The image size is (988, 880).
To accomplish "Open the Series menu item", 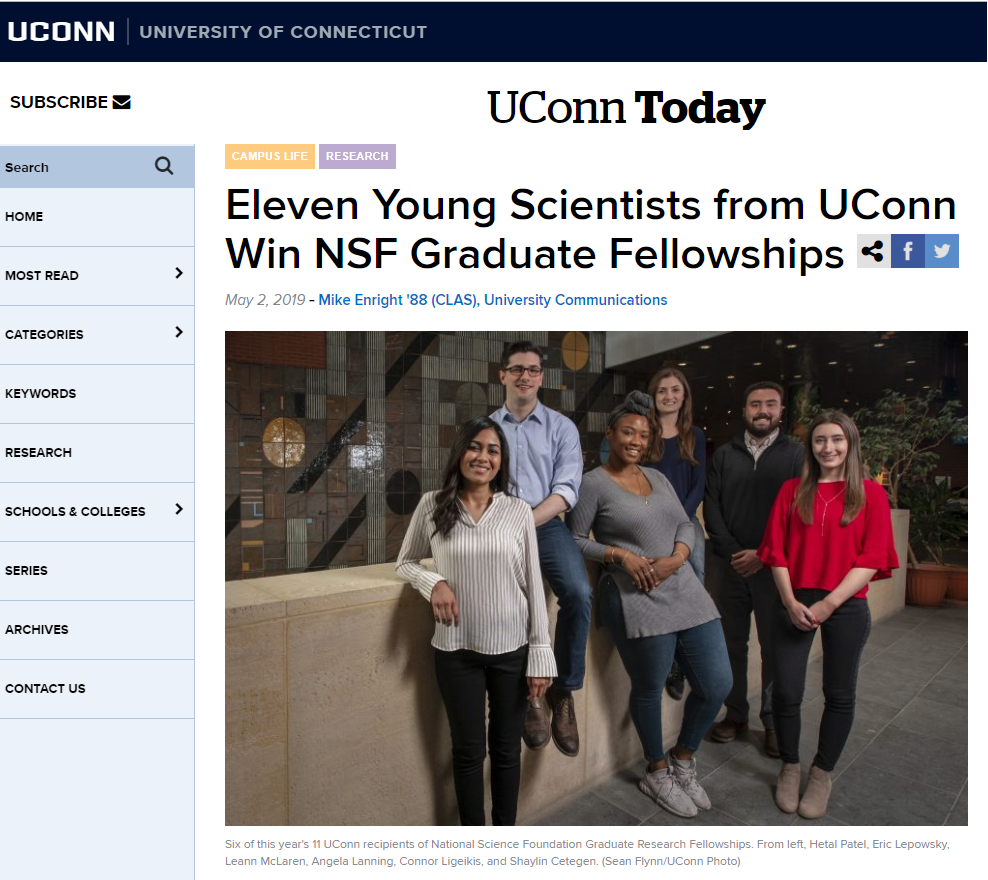I will click(26, 570).
